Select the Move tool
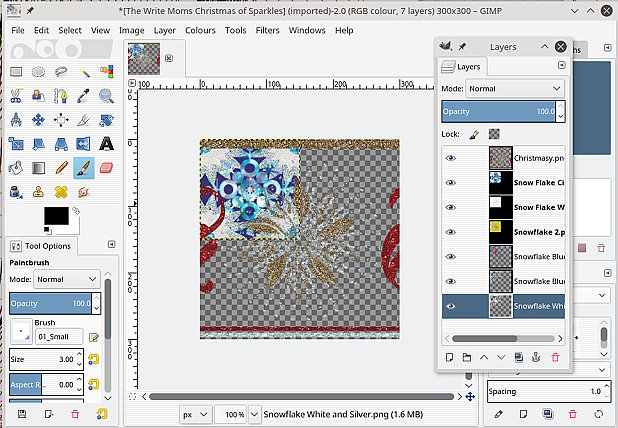This screenshot has width=618, height=428. pos(38,120)
